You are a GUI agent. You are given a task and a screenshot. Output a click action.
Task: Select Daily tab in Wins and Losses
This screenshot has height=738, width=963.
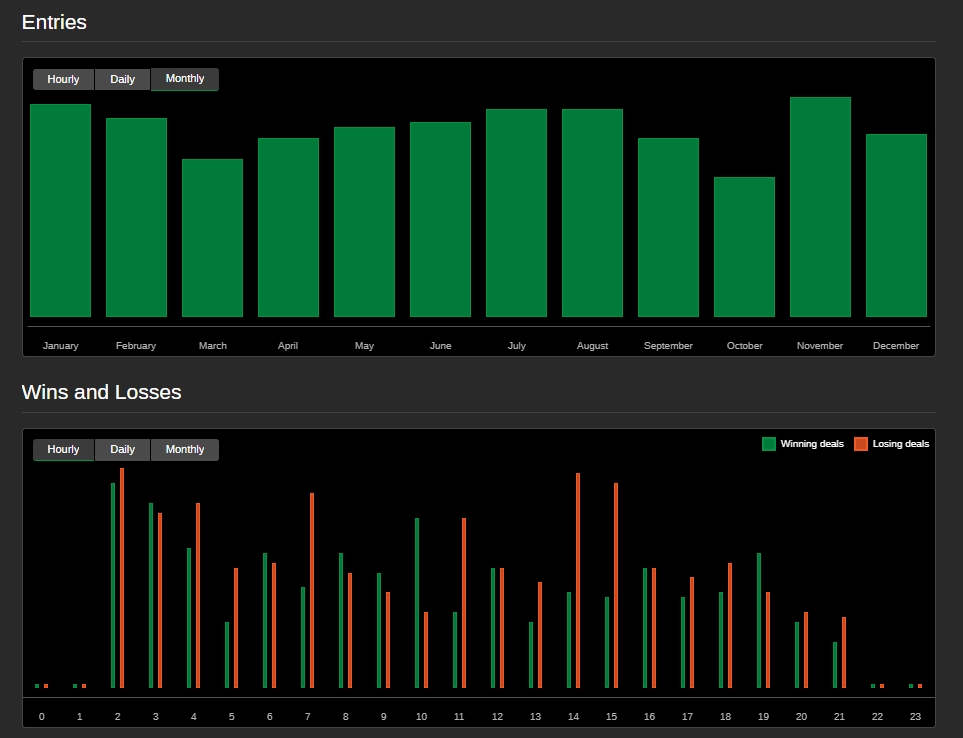point(122,450)
